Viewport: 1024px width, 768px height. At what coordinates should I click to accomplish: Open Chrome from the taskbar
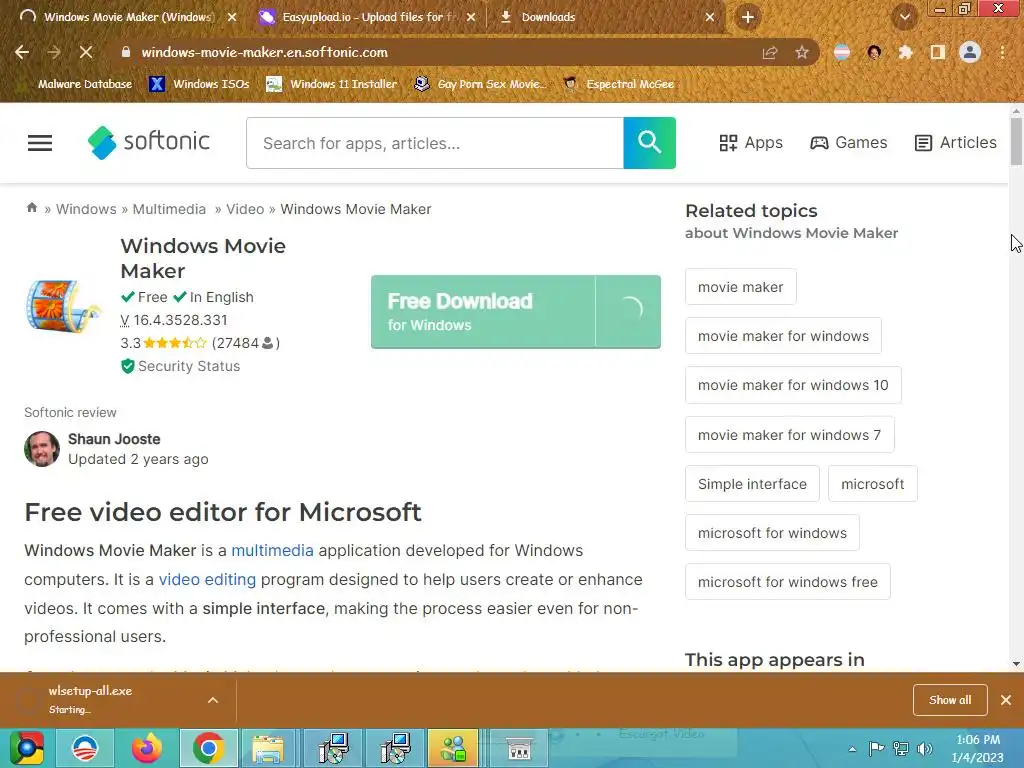pyautogui.click(x=208, y=748)
